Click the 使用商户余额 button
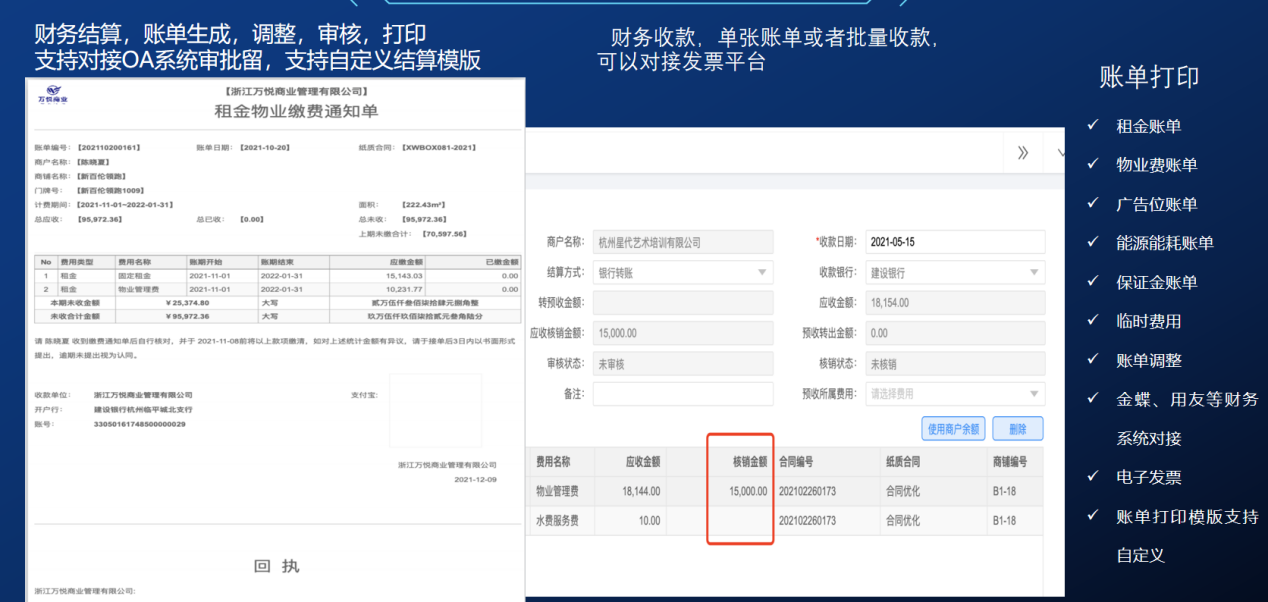The image size is (1268, 602). point(954,429)
